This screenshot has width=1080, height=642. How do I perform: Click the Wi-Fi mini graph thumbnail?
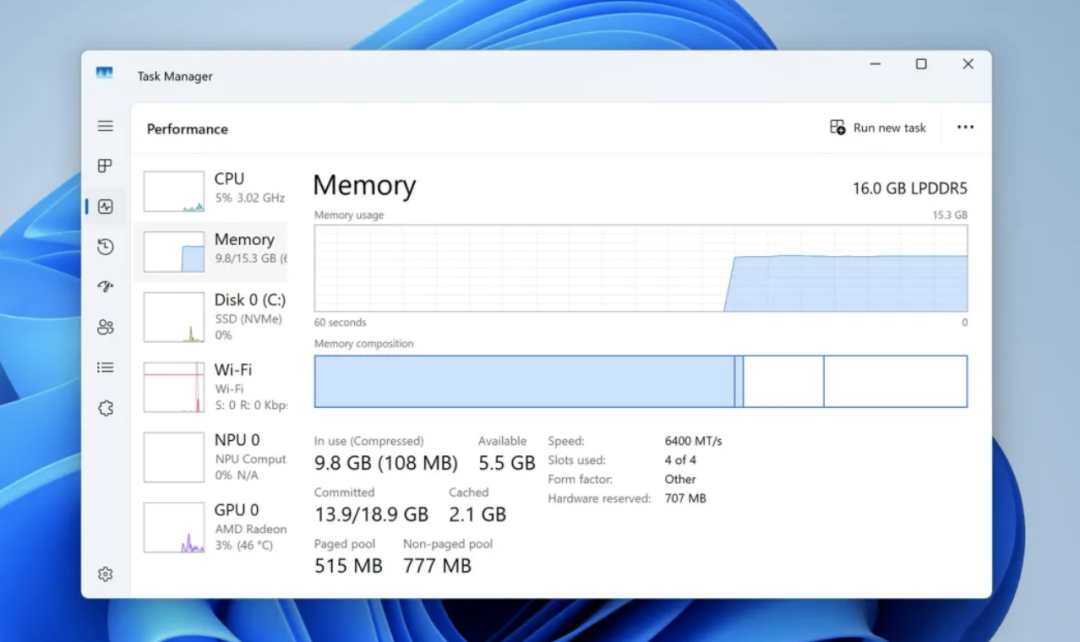174,387
